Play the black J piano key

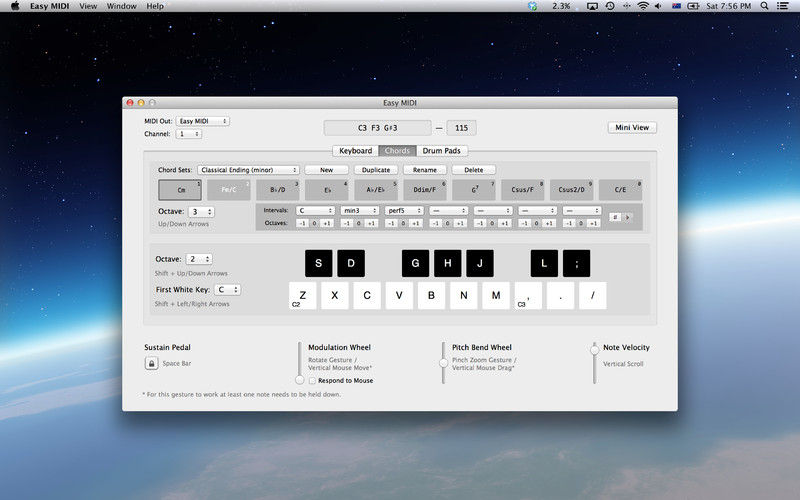pos(480,263)
